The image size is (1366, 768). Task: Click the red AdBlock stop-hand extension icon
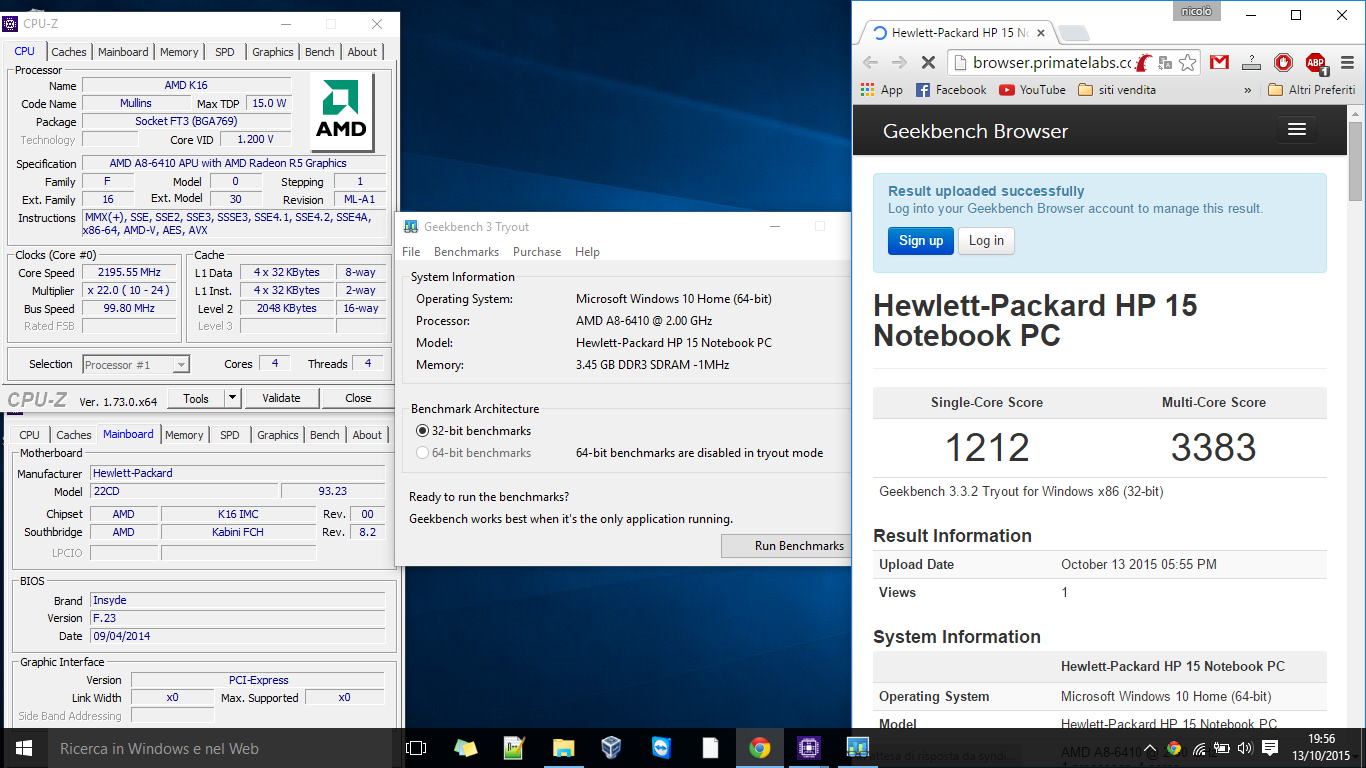(x=1283, y=62)
